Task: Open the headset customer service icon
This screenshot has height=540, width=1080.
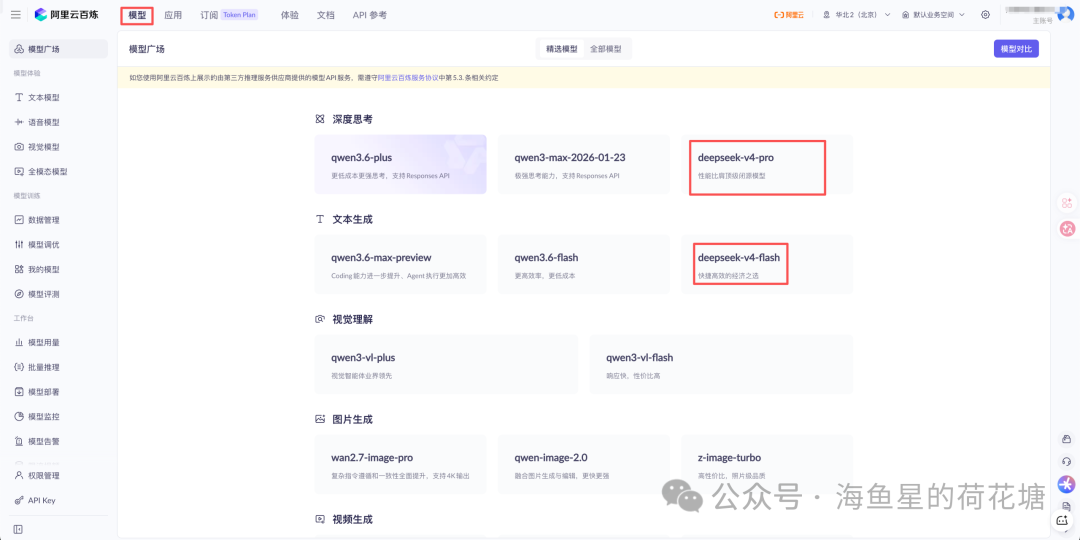Action: tap(1067, 461)
